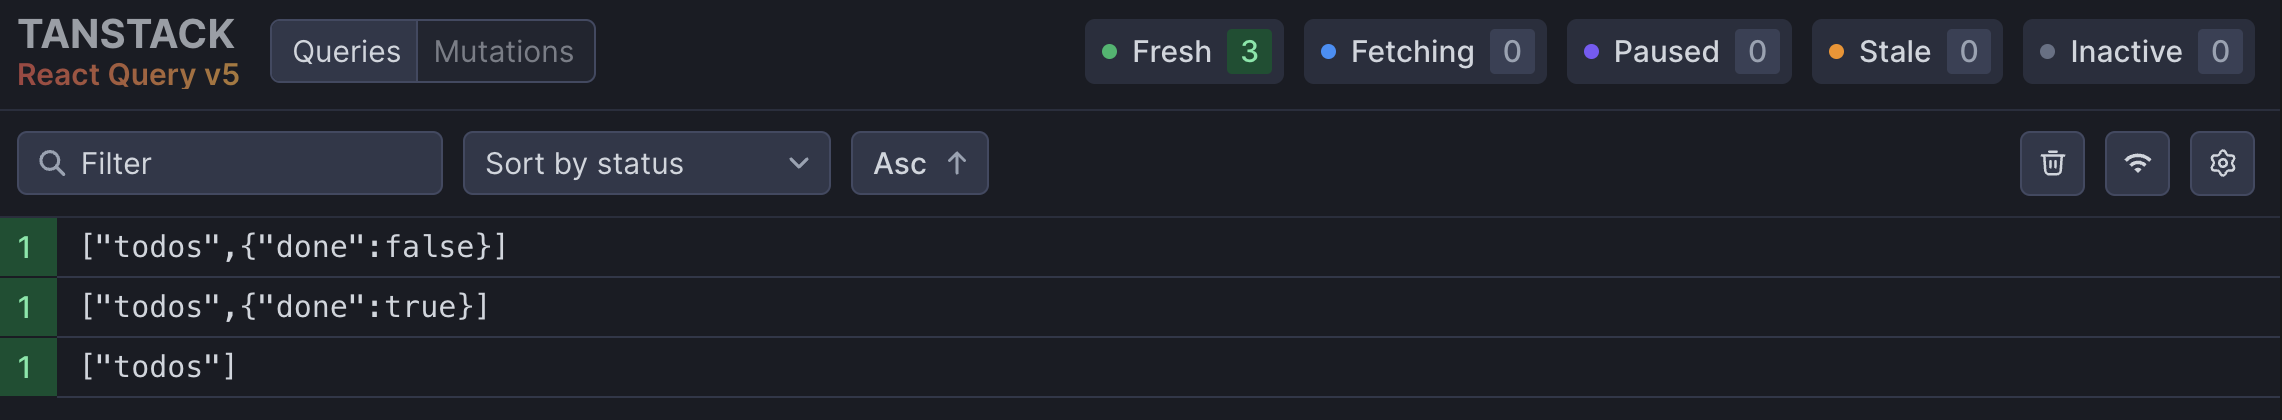The image size is (2282, 420).
Task: Open the Sort by status dropdown
Action: 646,163
